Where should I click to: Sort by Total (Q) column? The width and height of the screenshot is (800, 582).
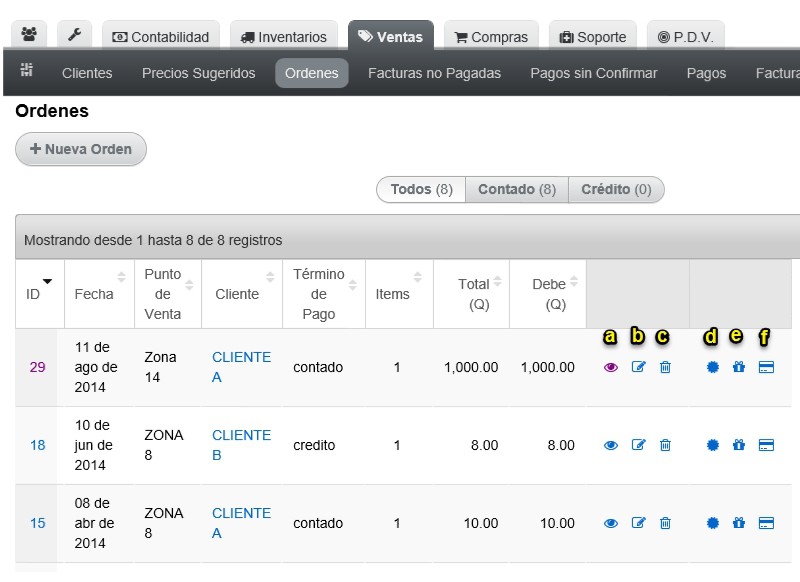click(x=471, y=294)
